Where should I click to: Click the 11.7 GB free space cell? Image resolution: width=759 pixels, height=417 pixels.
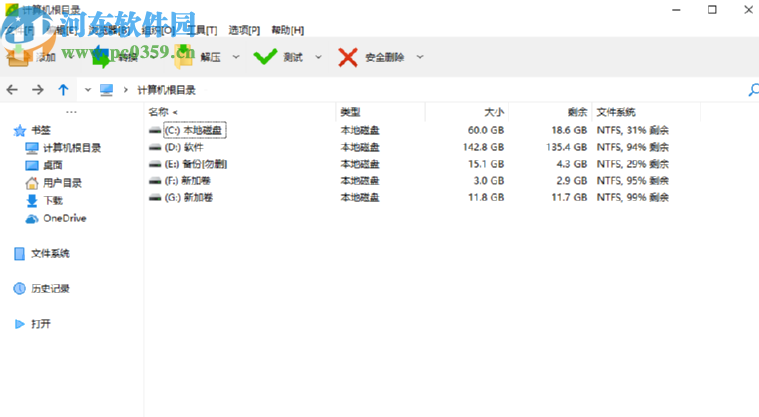569,198
